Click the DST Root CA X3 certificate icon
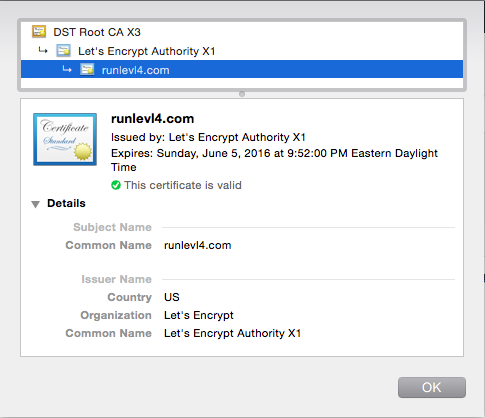The height and width of the screenshot is (418, 485). click(x=39, y=31)
